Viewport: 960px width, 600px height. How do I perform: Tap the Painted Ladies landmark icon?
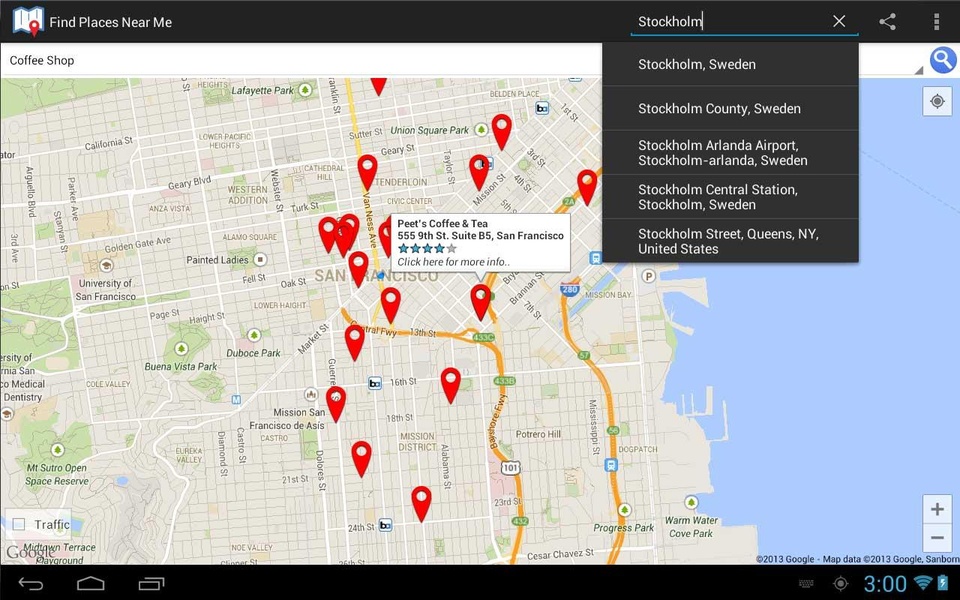(x=261, y=260)
